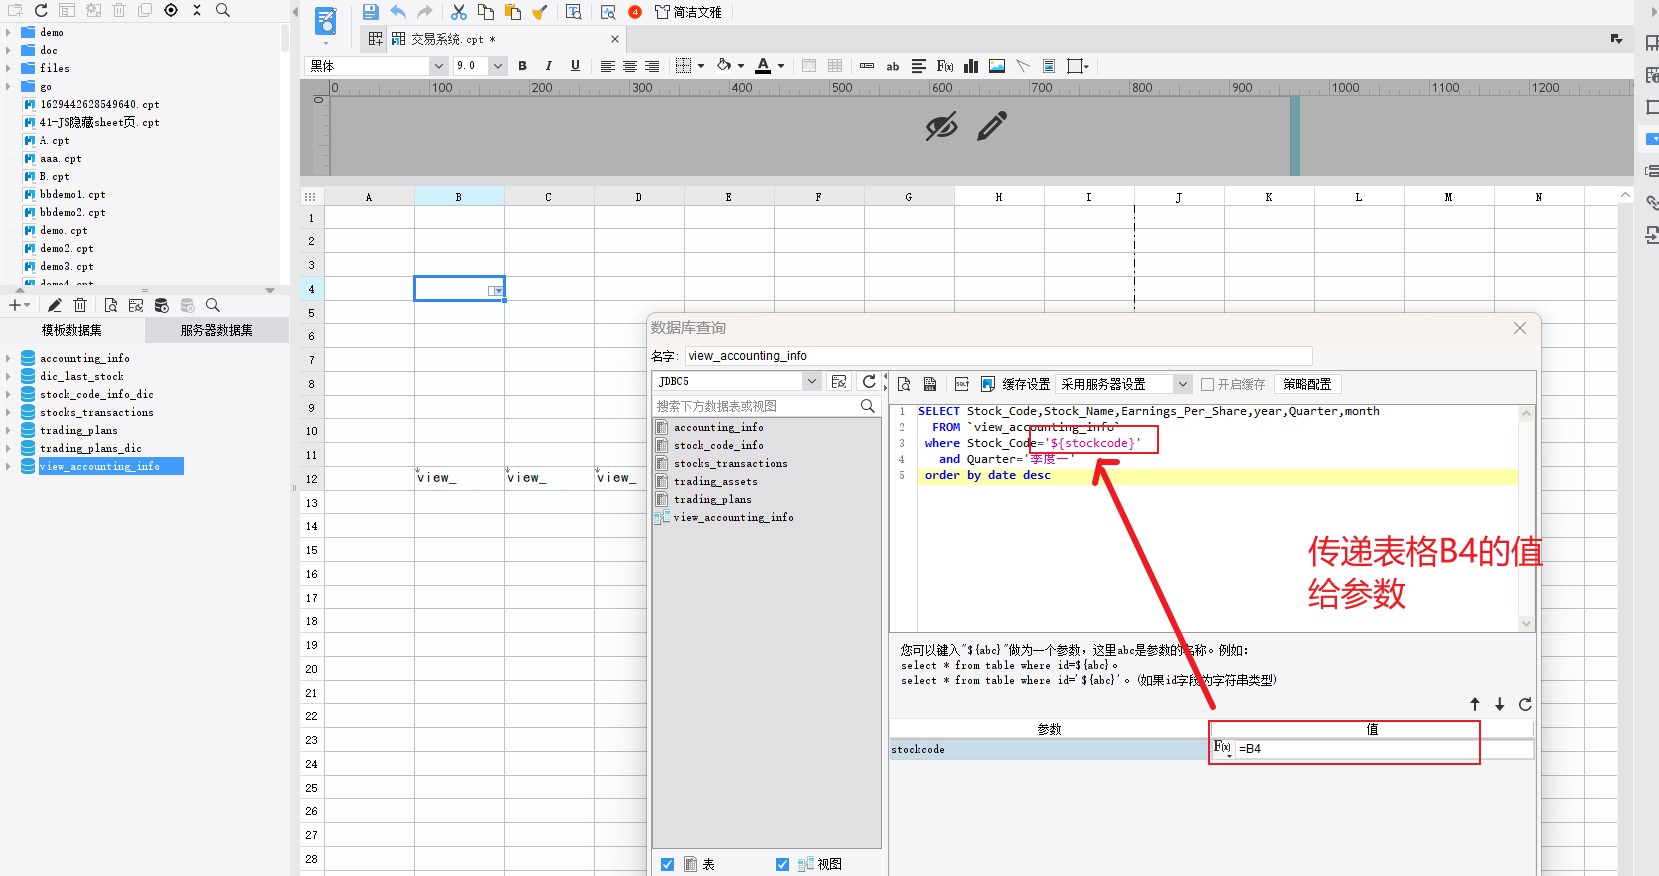1659x876 pixels.
Task: Click the stockcode parameter value field
Action: (1385, 748)
